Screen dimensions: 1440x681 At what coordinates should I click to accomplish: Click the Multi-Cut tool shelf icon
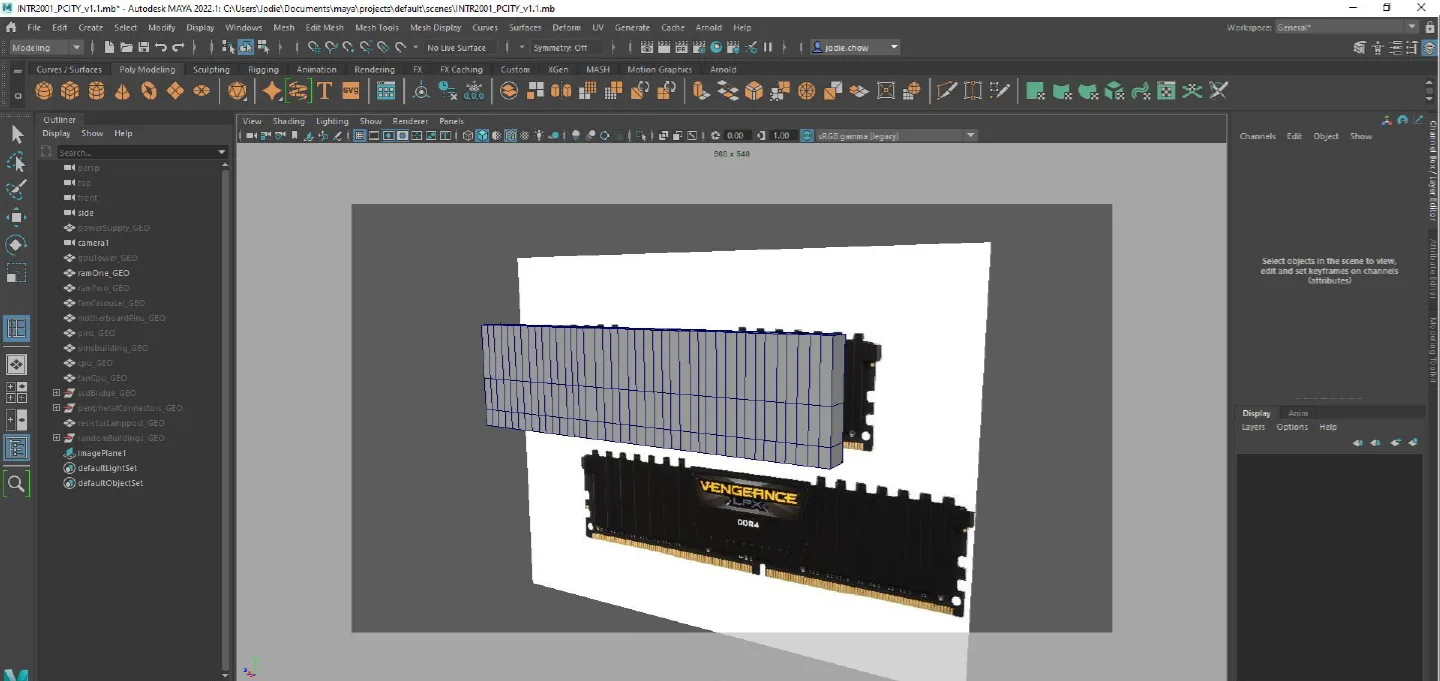(x=946, y=91)
